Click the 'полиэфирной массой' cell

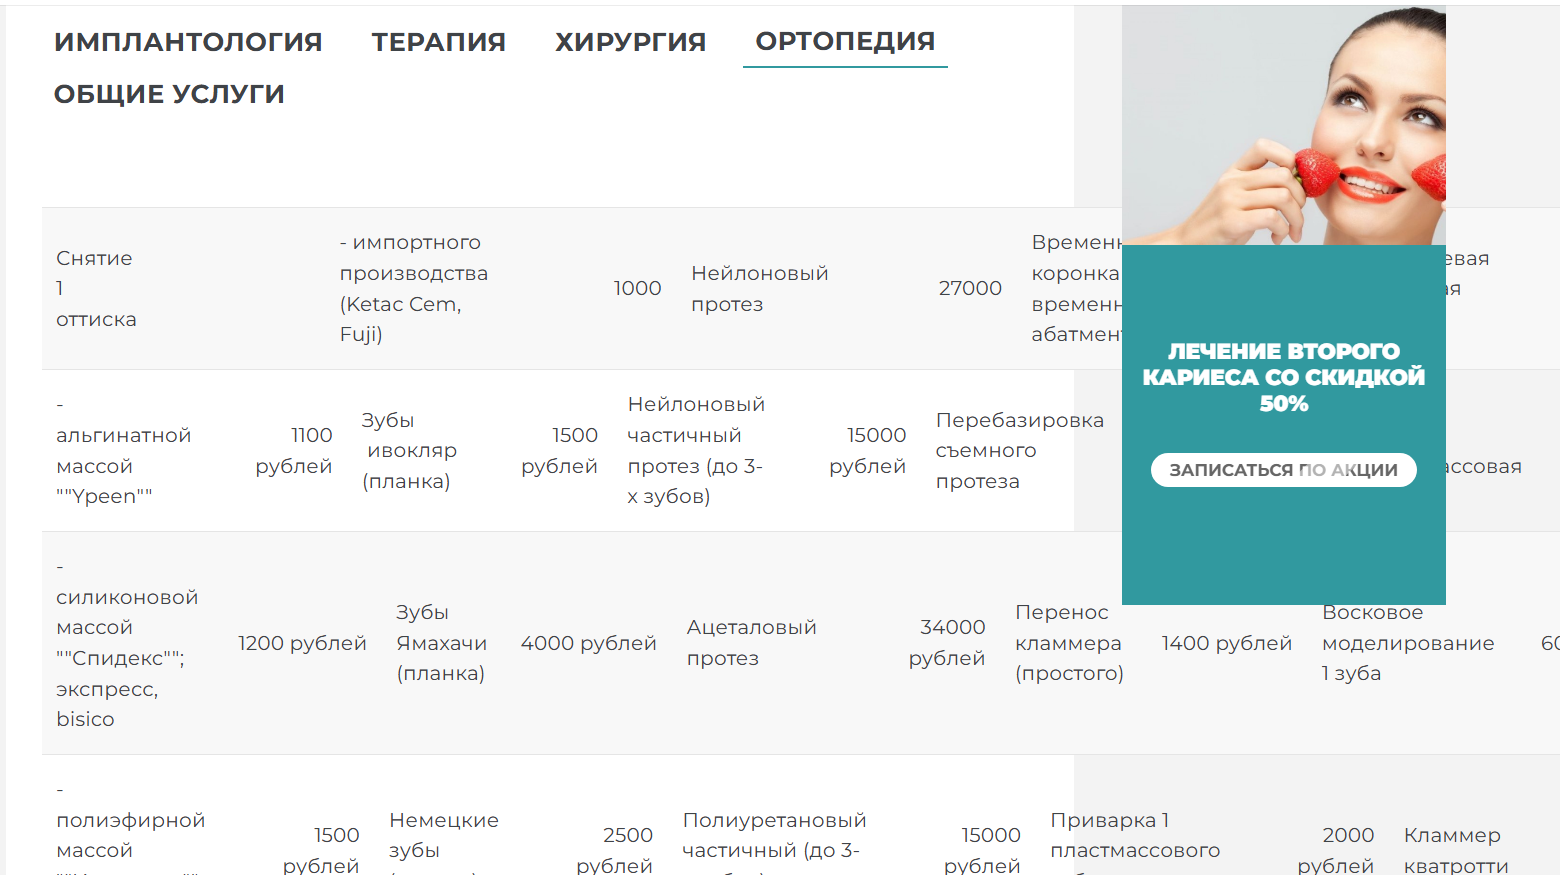coord(130,830)
